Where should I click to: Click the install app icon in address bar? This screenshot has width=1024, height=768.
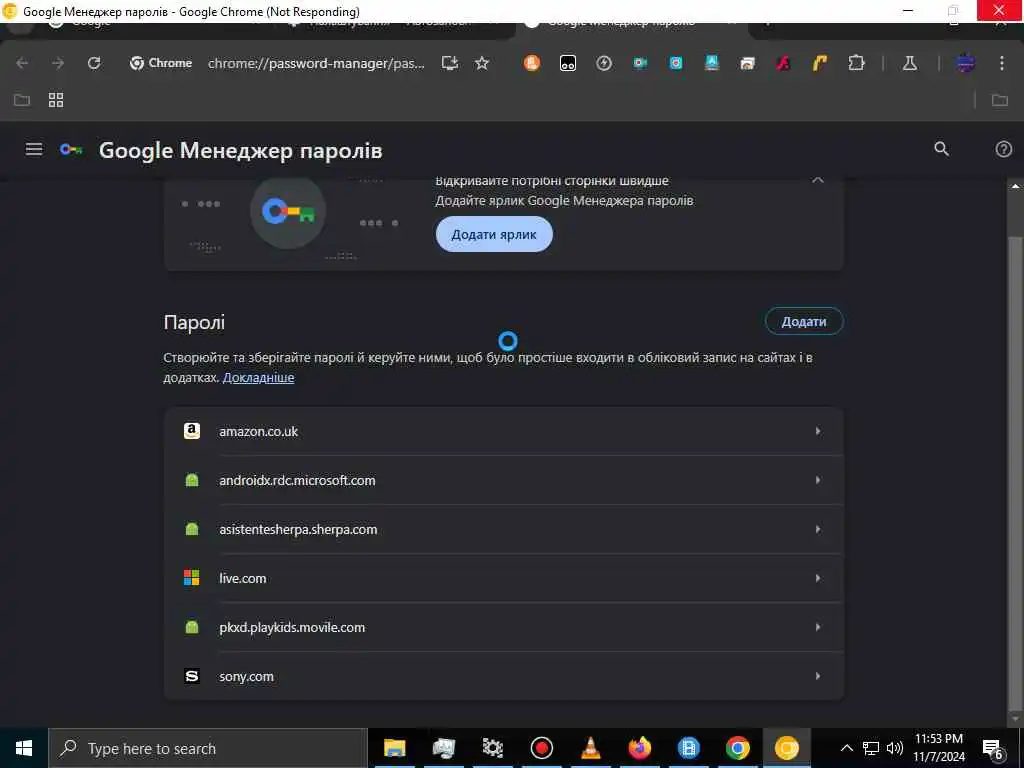point(450,63)
